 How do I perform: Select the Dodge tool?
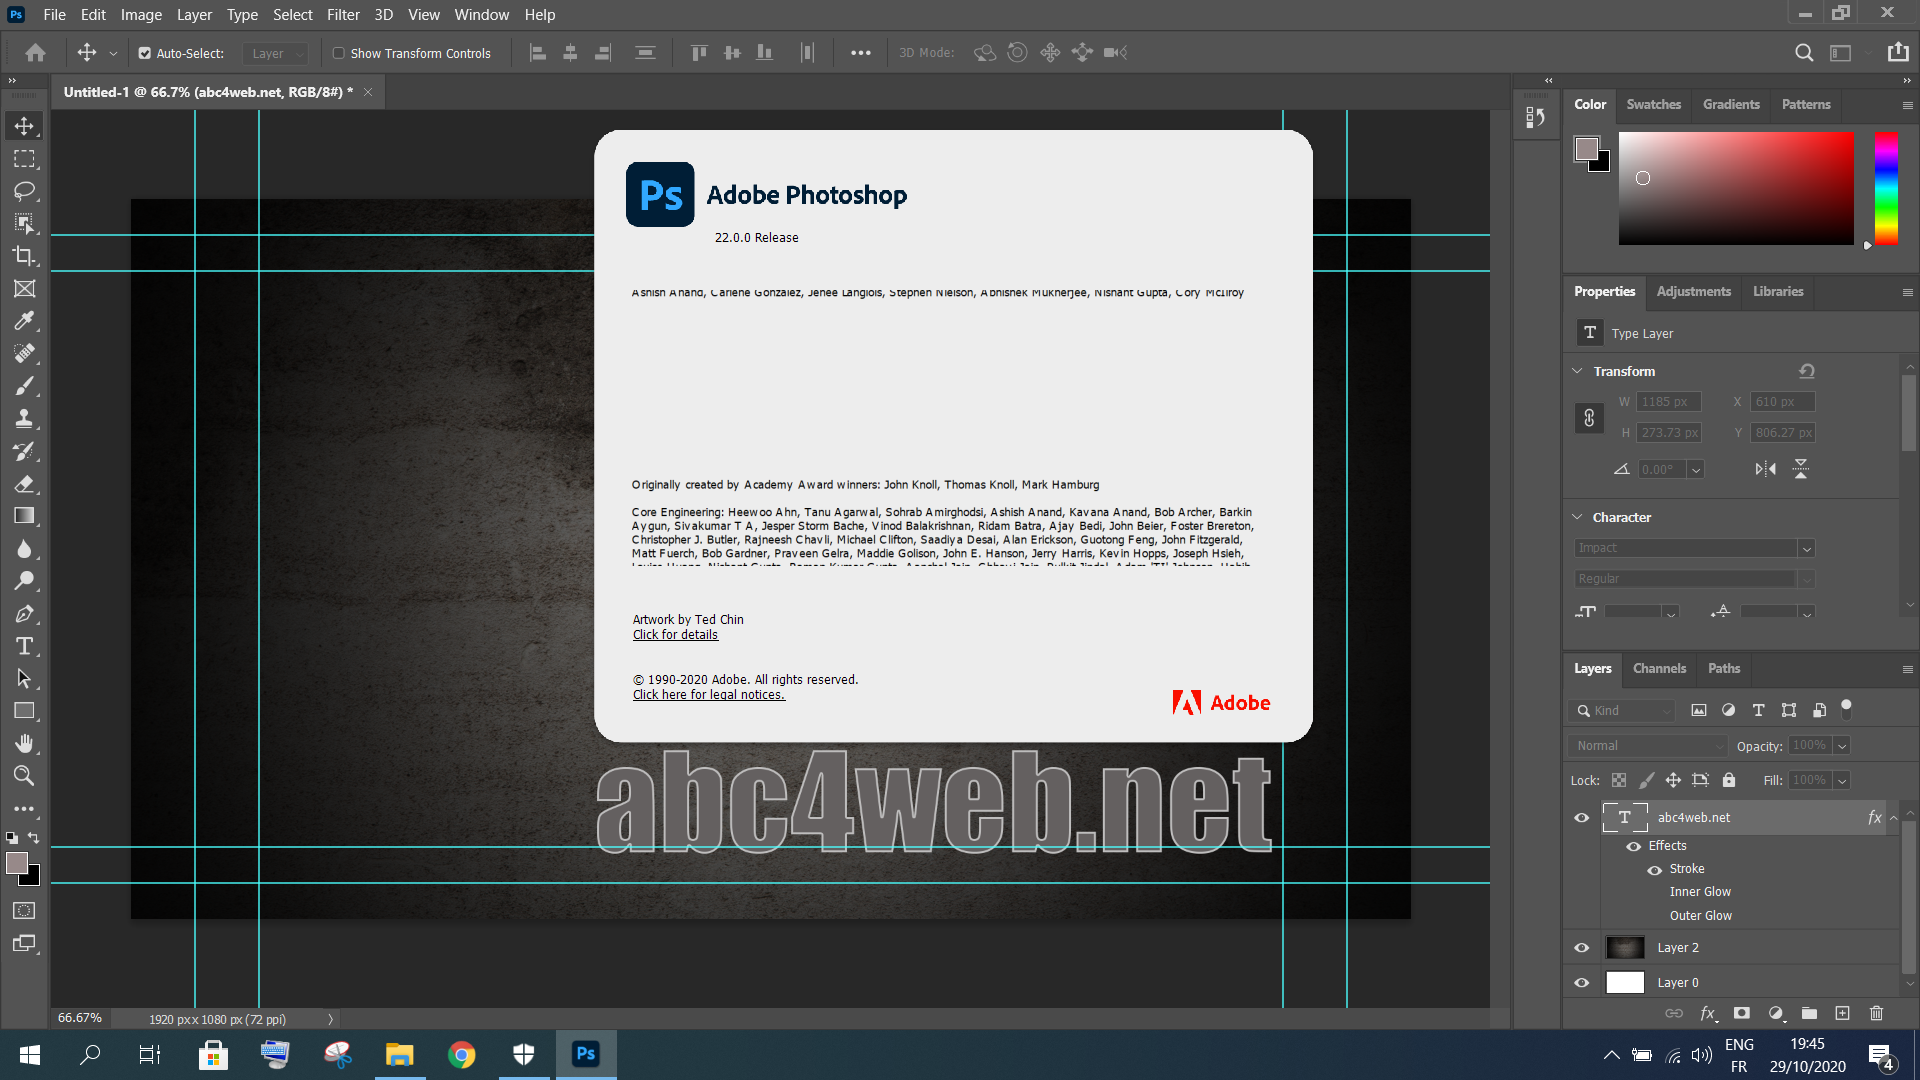24,581
